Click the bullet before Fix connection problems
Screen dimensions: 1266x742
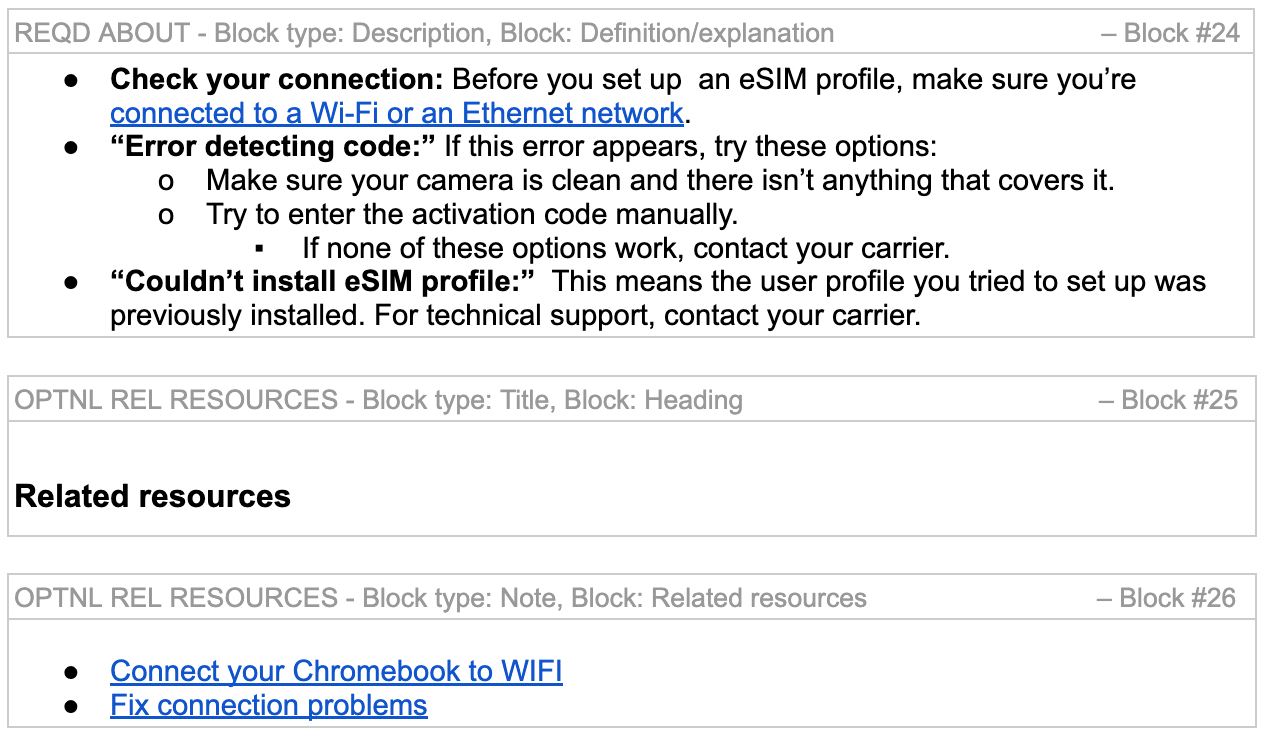(71, 706)
